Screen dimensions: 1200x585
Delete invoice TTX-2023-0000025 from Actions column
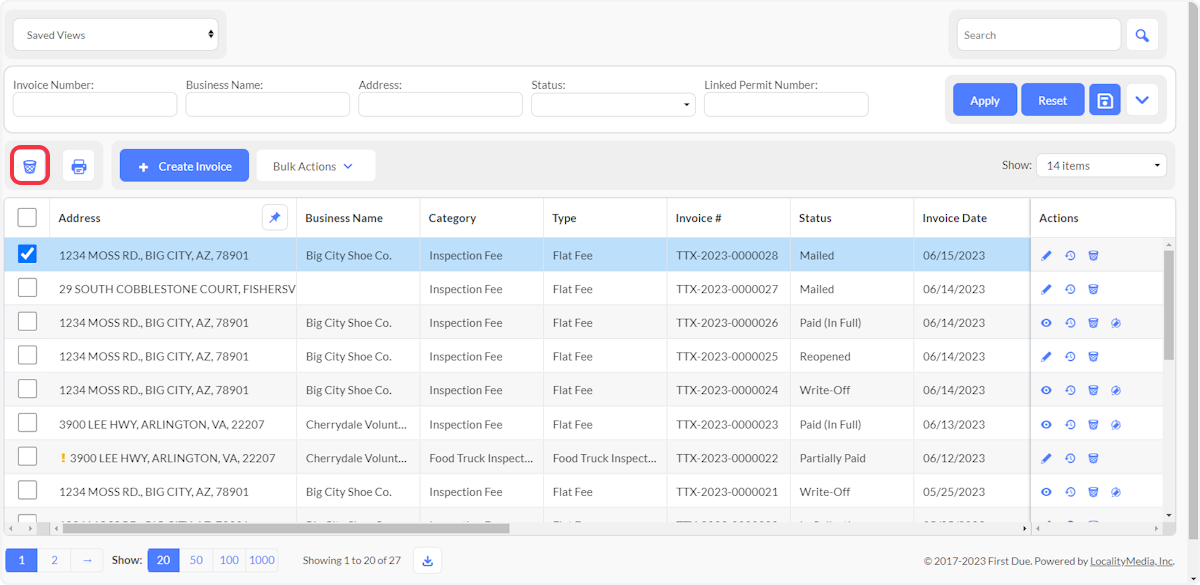[x=1093, y=357]
